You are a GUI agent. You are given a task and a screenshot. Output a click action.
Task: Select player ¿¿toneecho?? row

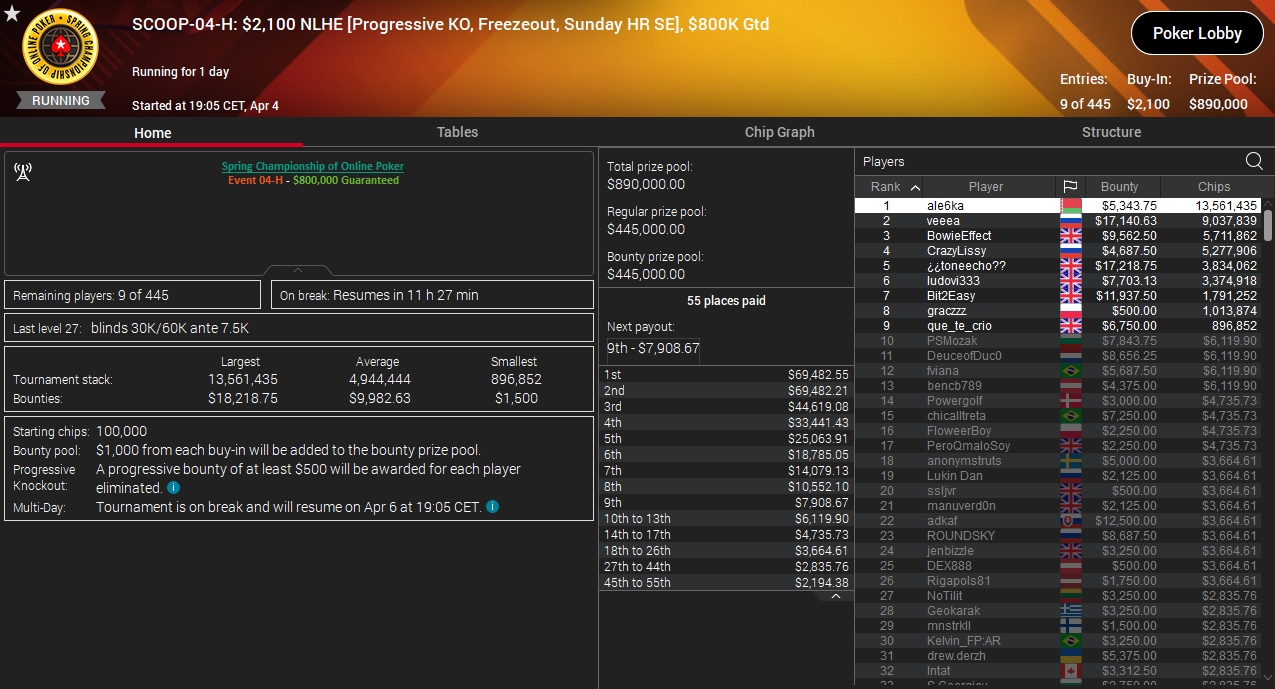[1058, 266]
